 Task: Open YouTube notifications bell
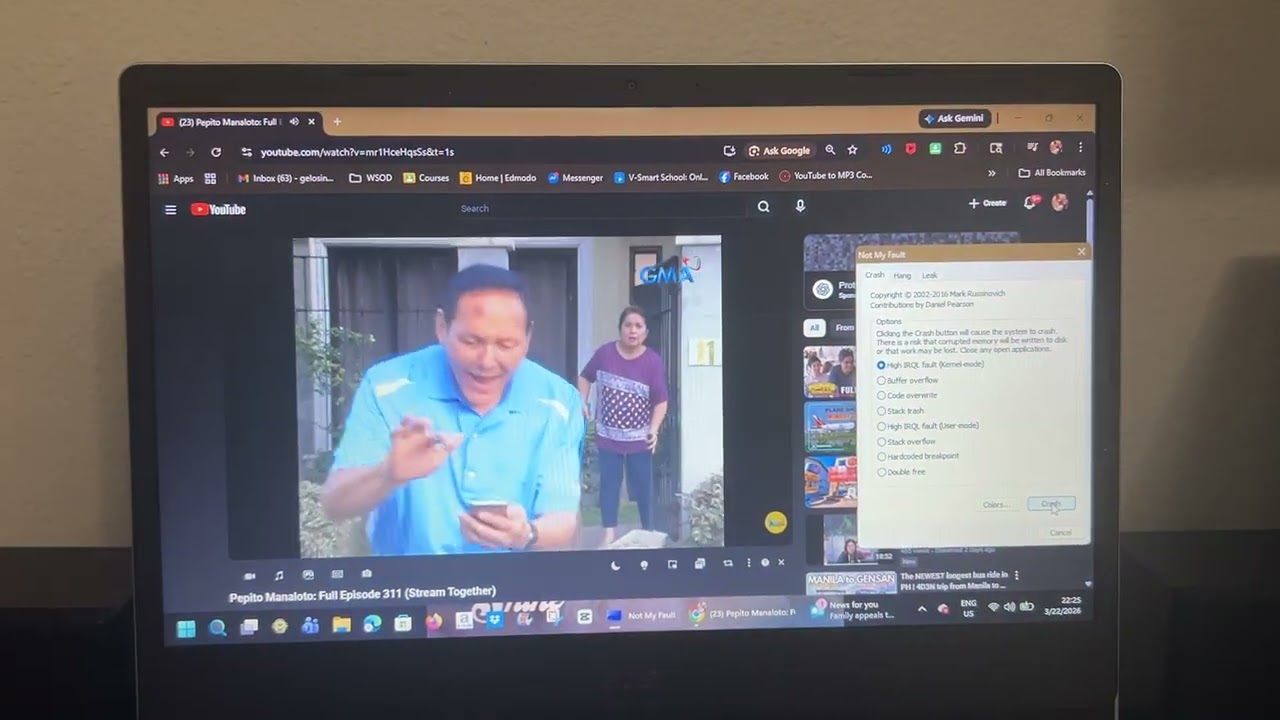(1030, 203)
